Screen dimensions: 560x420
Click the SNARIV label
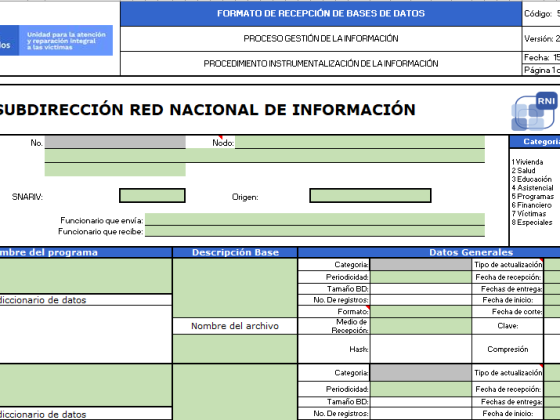[27, 197]
